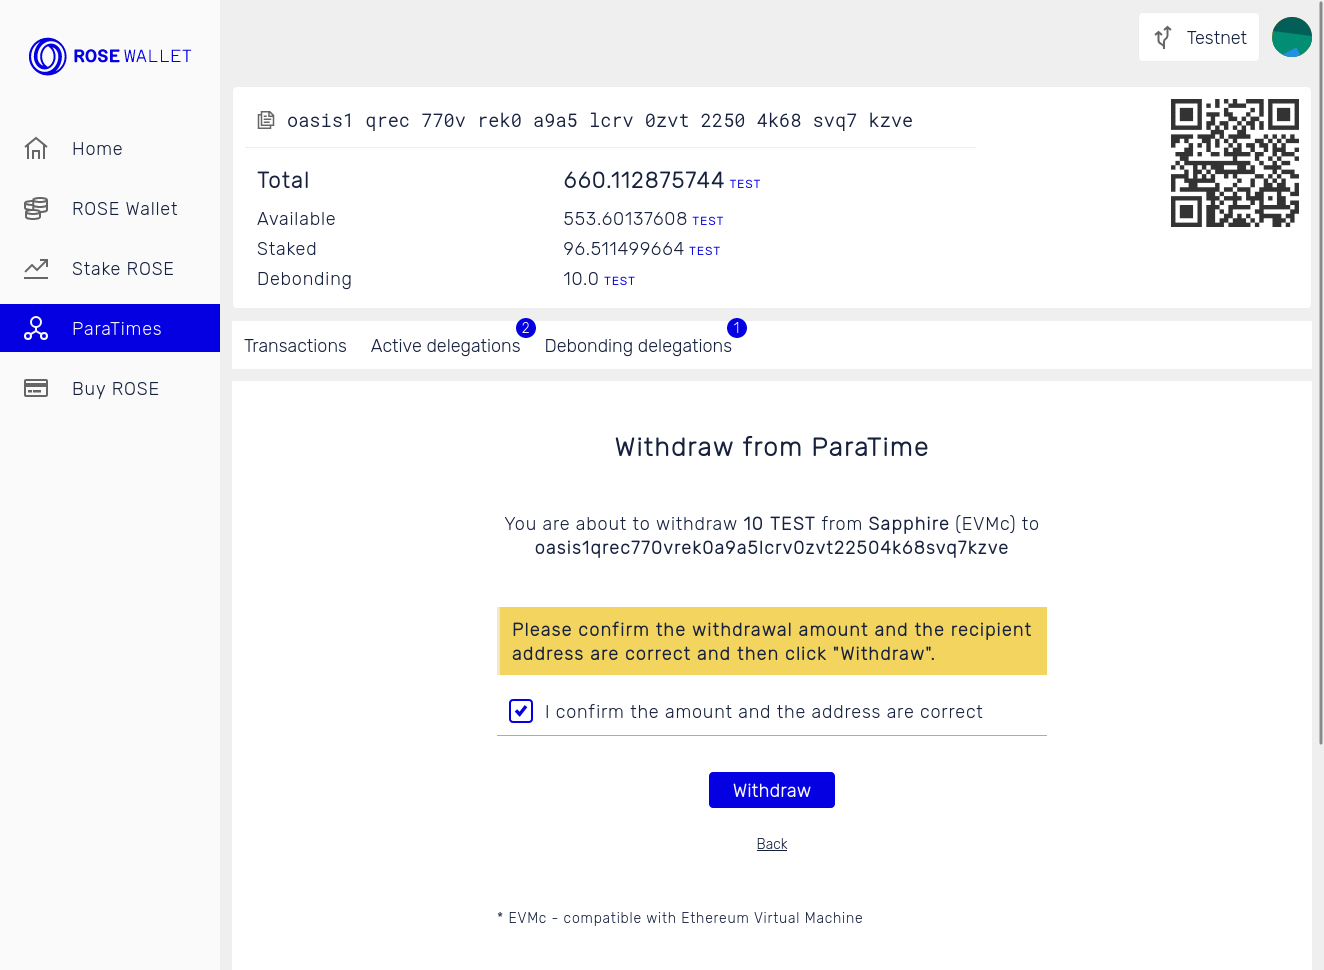Open the profile avatar menu
The height and width of the screenshot is (970, 1324).
point(1291,37)
